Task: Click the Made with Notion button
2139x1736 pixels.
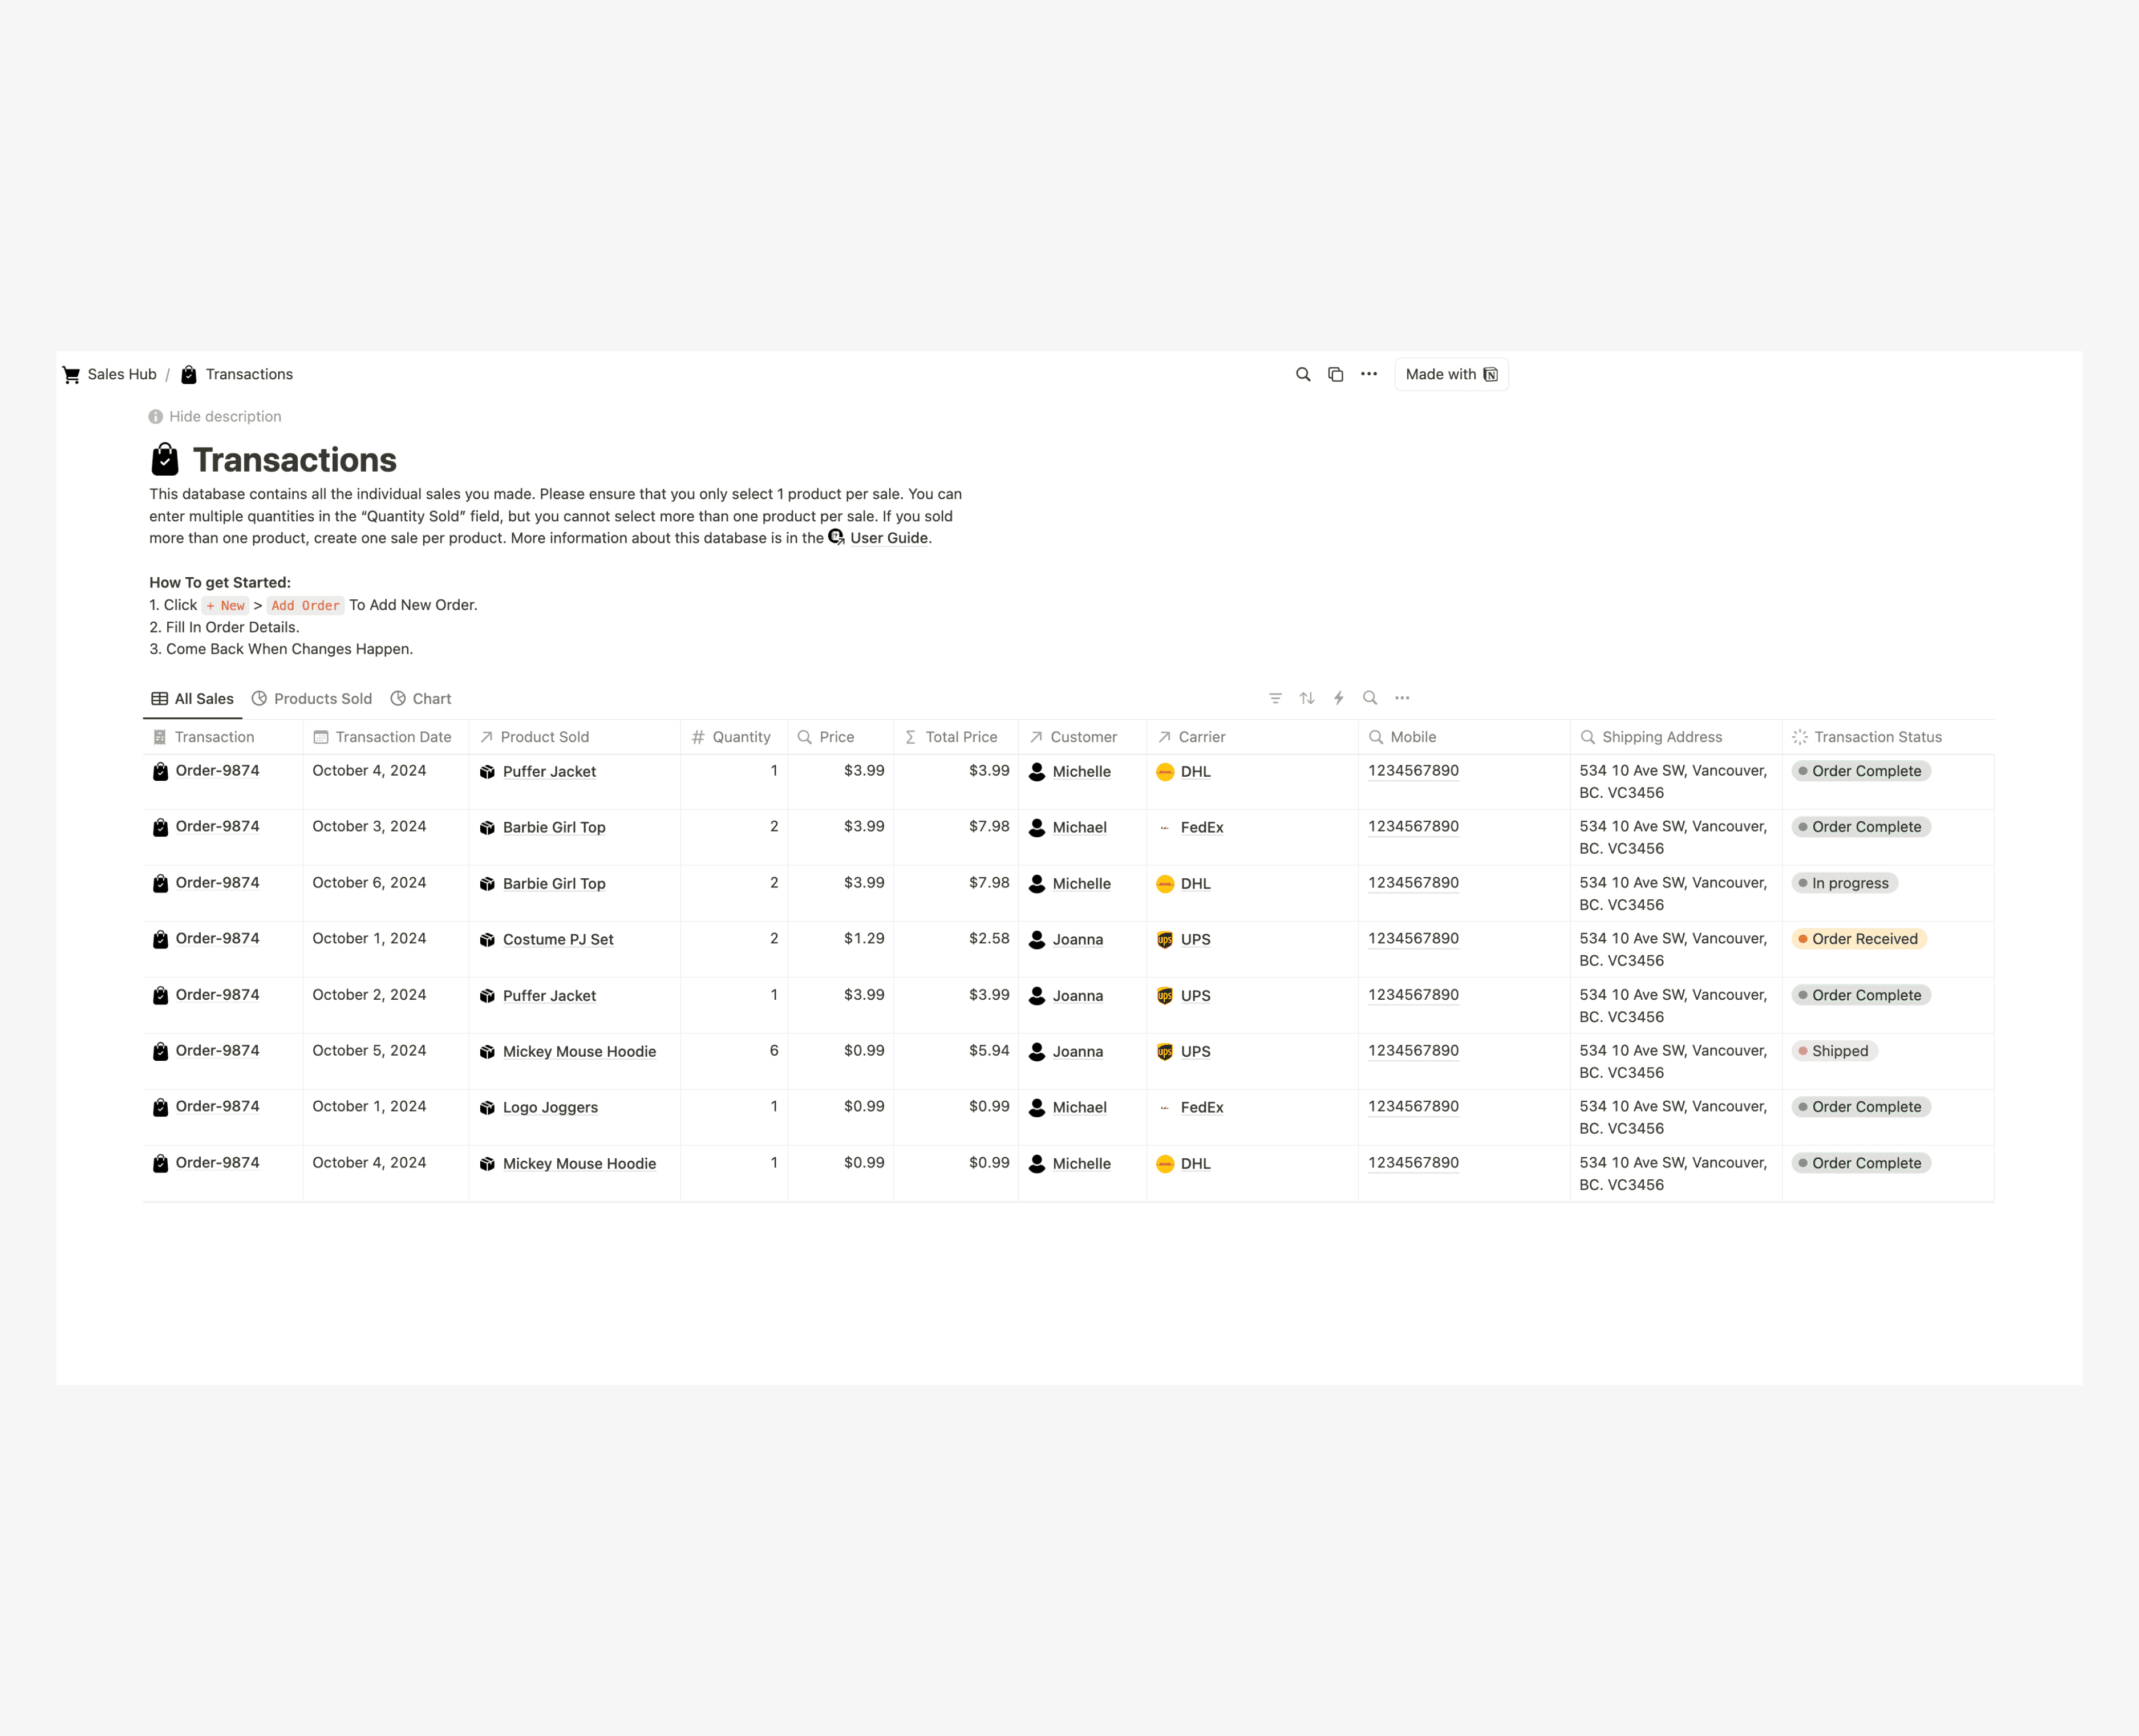Action: 1451,374
